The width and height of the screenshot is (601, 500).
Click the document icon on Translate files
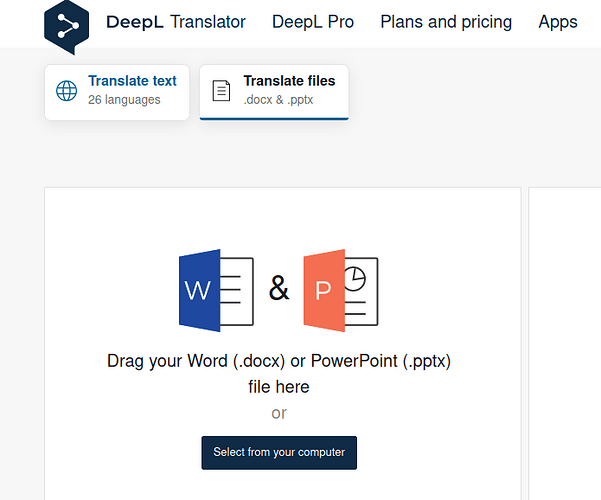point(222,91)
